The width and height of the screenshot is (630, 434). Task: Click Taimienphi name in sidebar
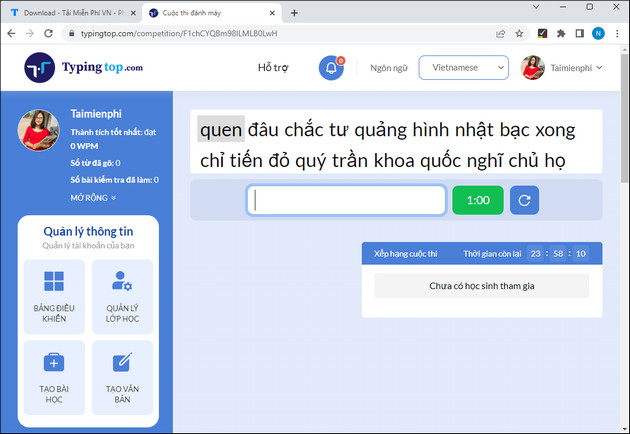coord(96,114)
